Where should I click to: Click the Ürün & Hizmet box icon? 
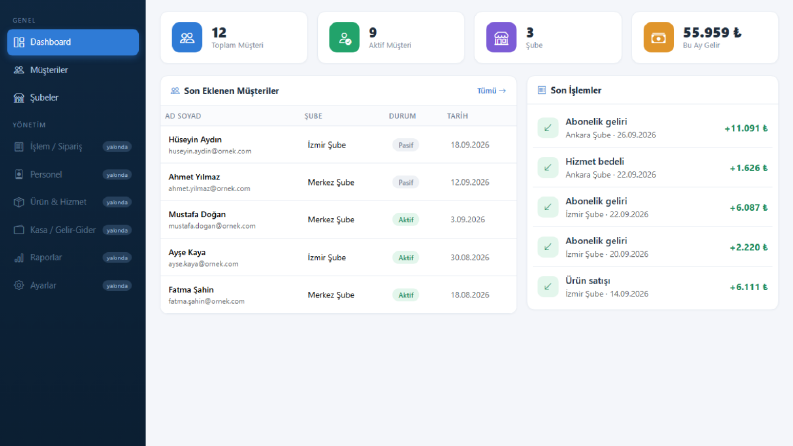coord(19,202)
